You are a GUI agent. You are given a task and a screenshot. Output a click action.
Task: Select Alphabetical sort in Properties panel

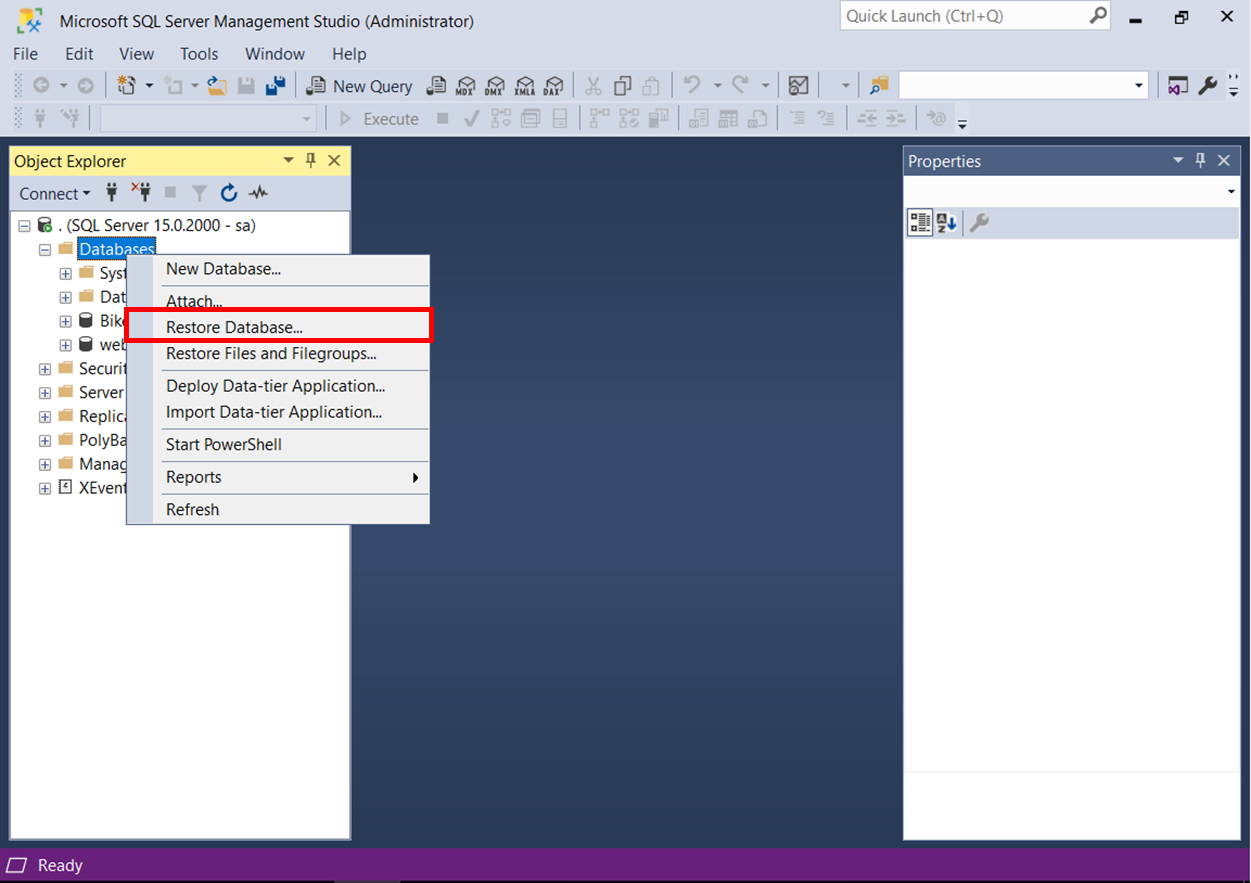[x=947, y=223]
